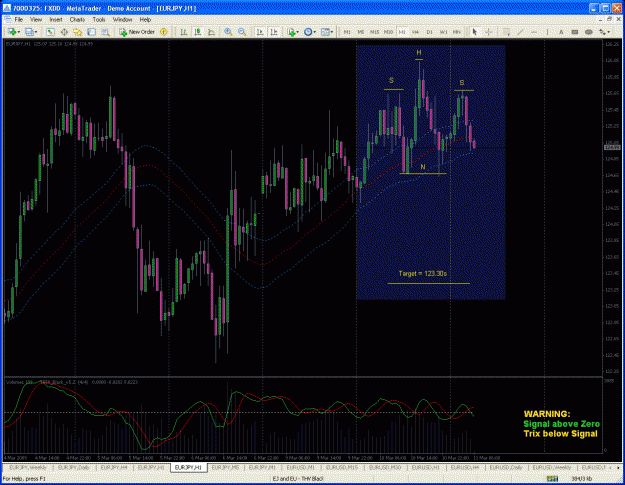Show the Data Window panel icon
625x485 pixels.
(64, 32)
